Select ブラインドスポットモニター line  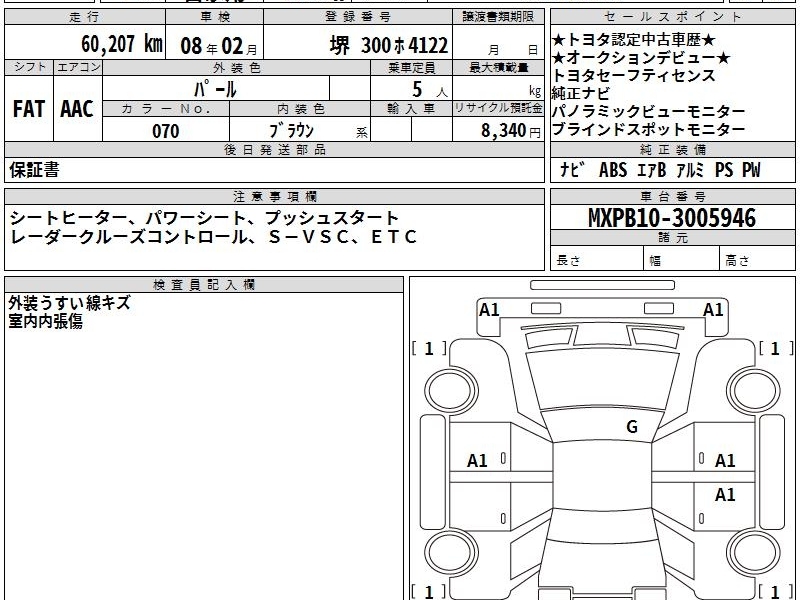pos(648,129)
